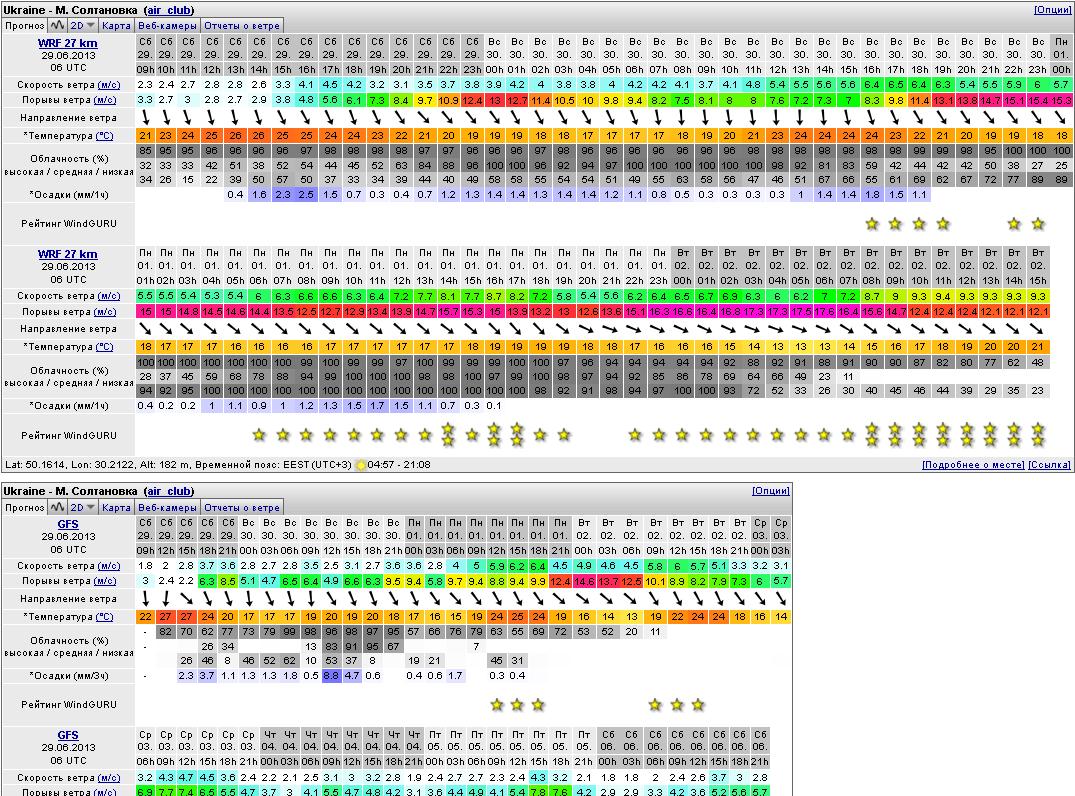Screen dimensions: 1075x796
Task: Click the first rating star in the top WRF table
Action: [x=871, y=224]
